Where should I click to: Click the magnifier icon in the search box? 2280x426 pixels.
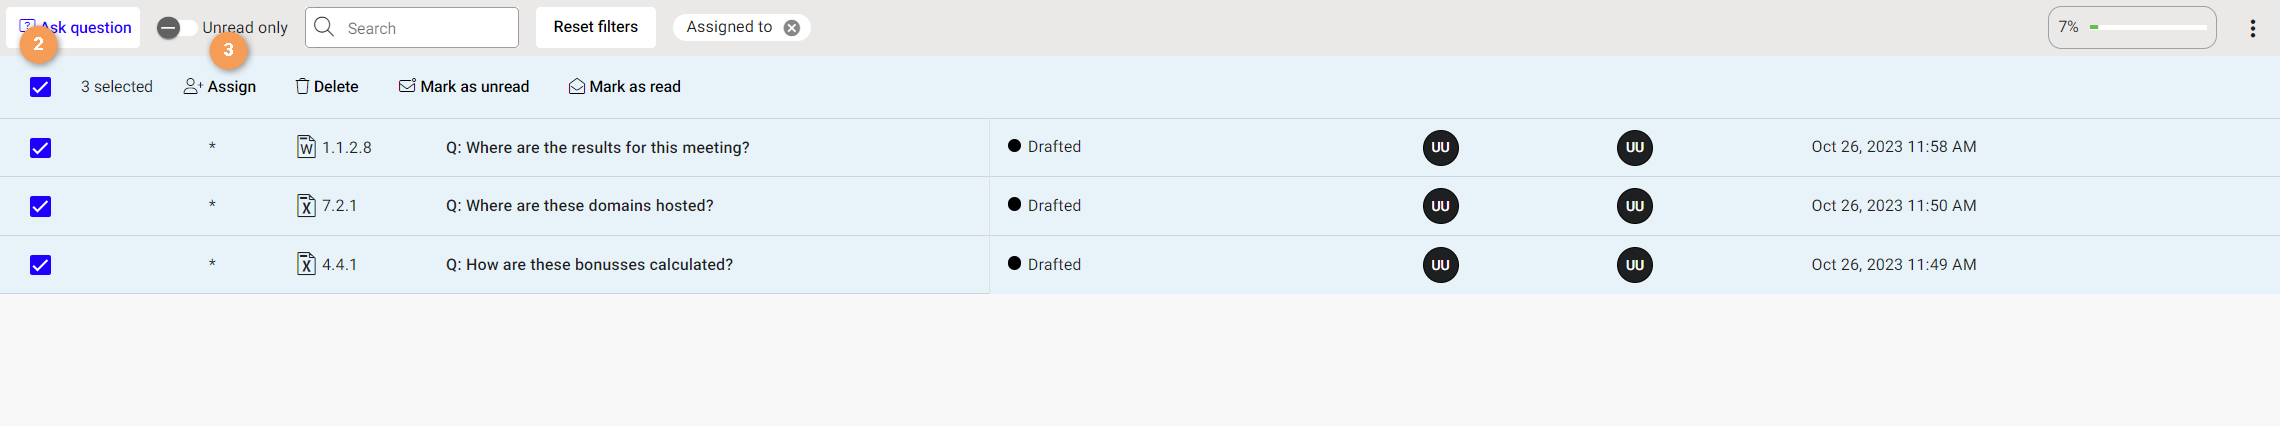[324, 27]
